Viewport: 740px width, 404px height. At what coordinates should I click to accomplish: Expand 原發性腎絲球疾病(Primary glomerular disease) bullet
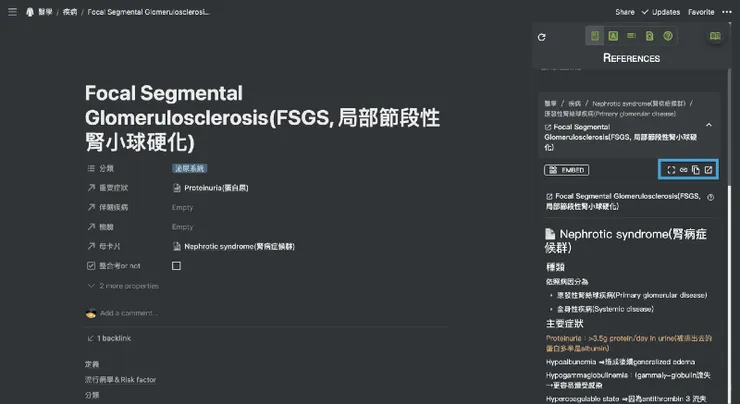pyautogui.click(x=551, y=295)
